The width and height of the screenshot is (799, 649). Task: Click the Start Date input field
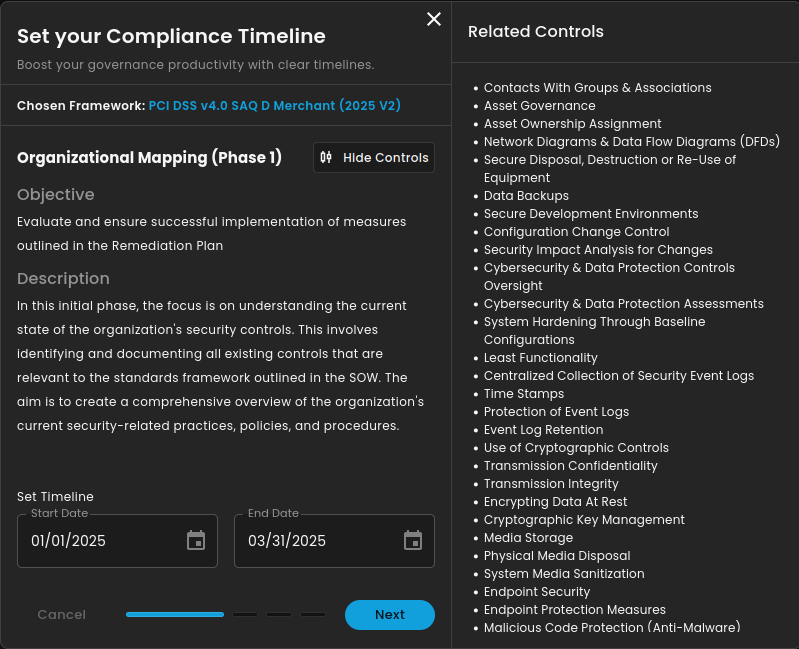[x=100, y=541]
